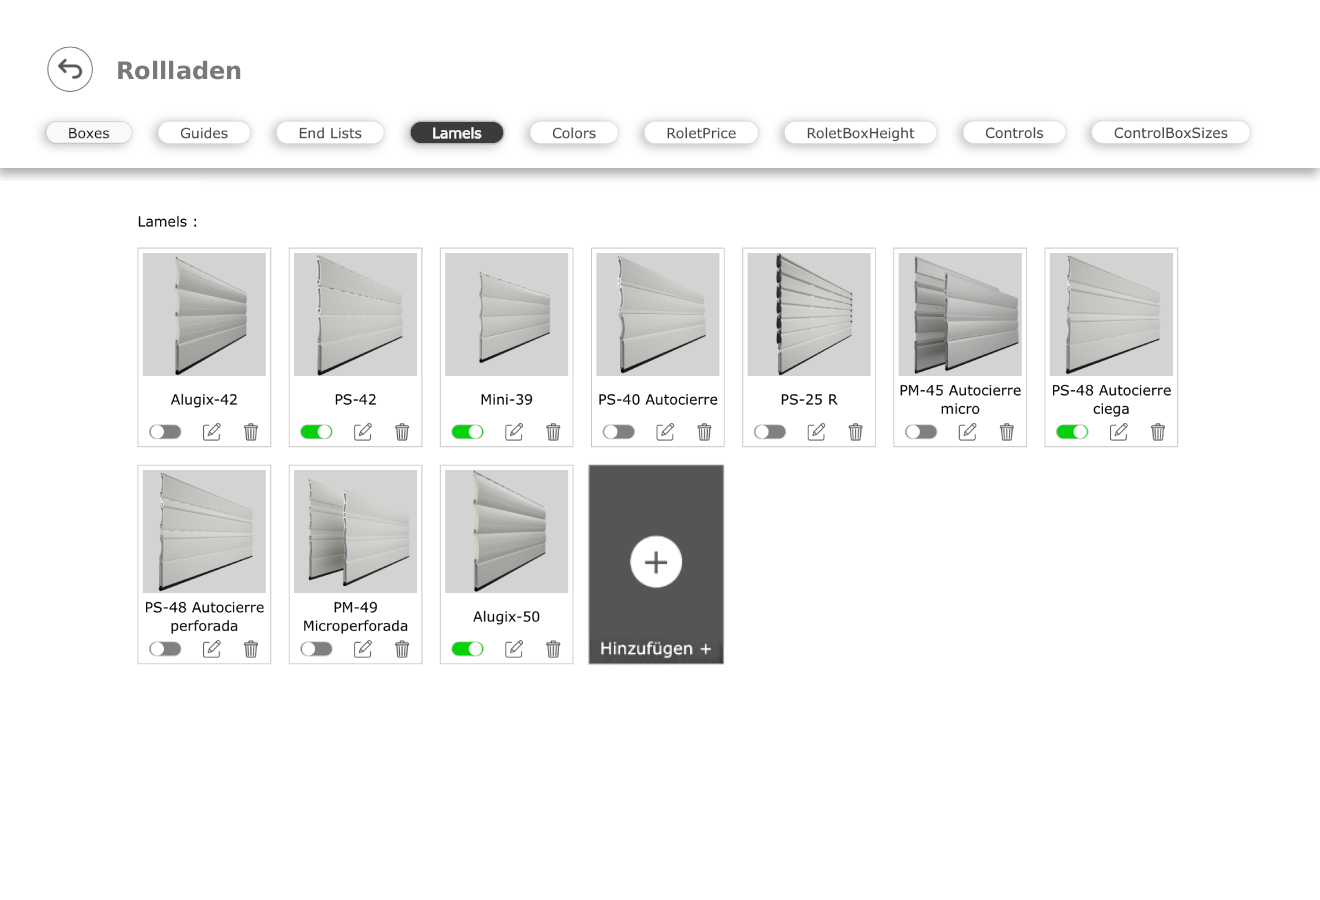Delete the PM-45 Autocierre micro lamel
Viewport: 1320px width, 900px height.
[x=1006, y=432]
